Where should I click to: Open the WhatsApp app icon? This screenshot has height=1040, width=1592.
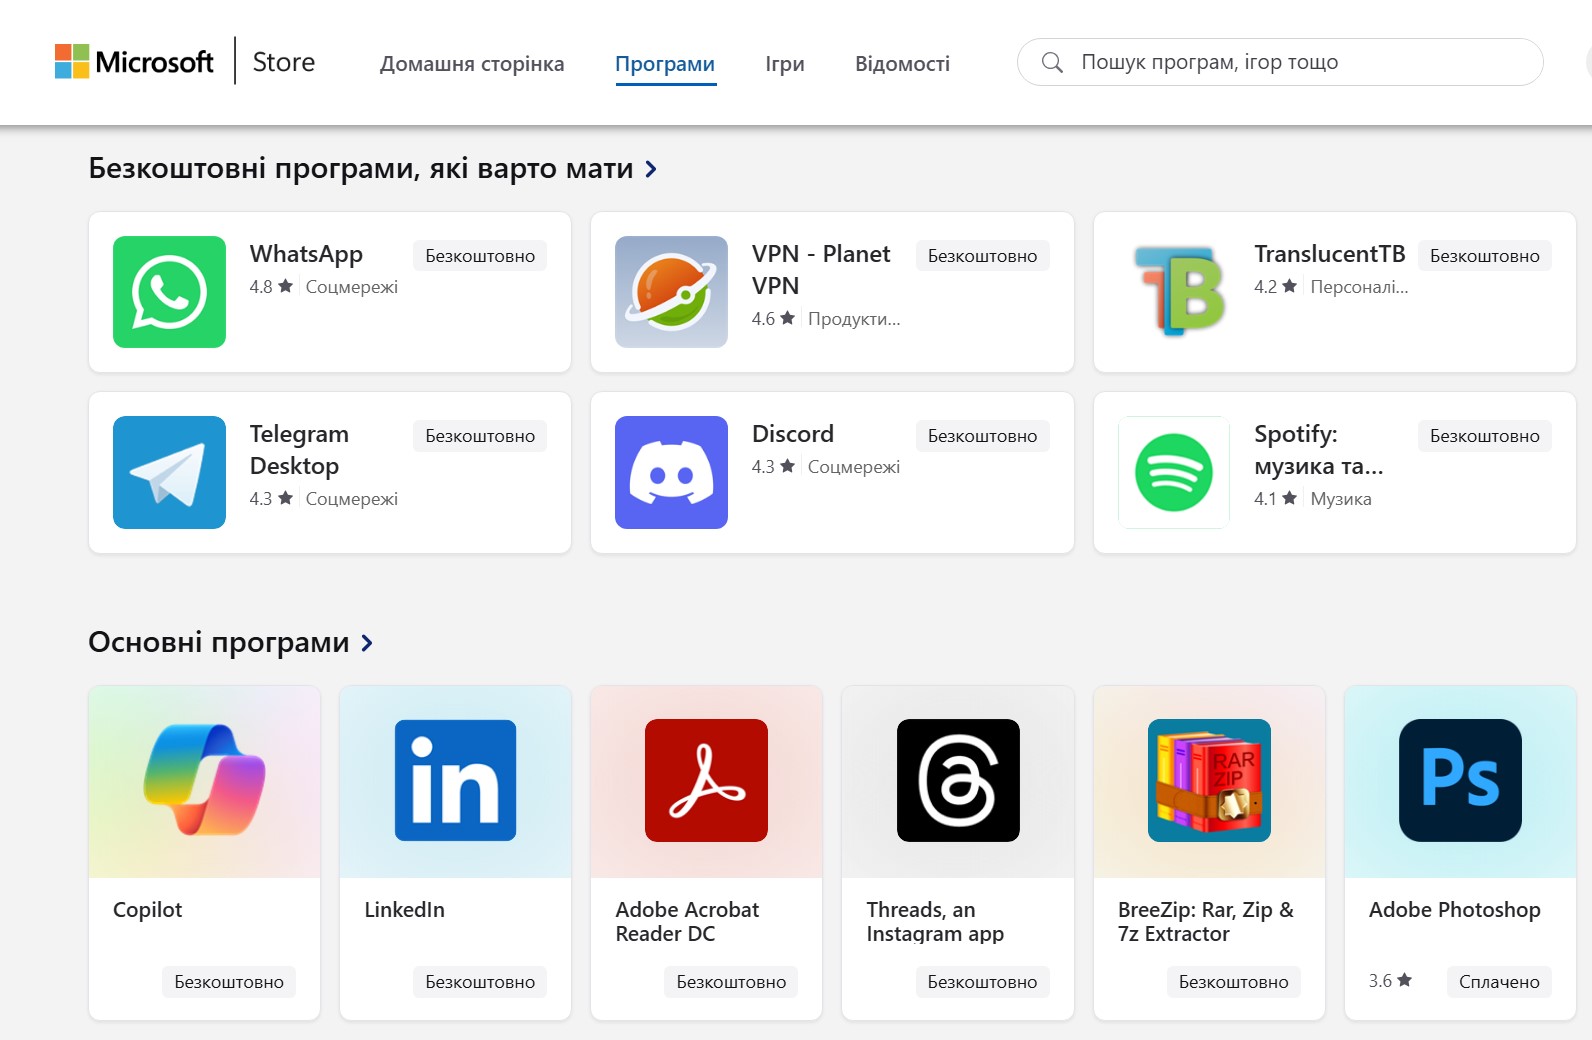(168, 291)
